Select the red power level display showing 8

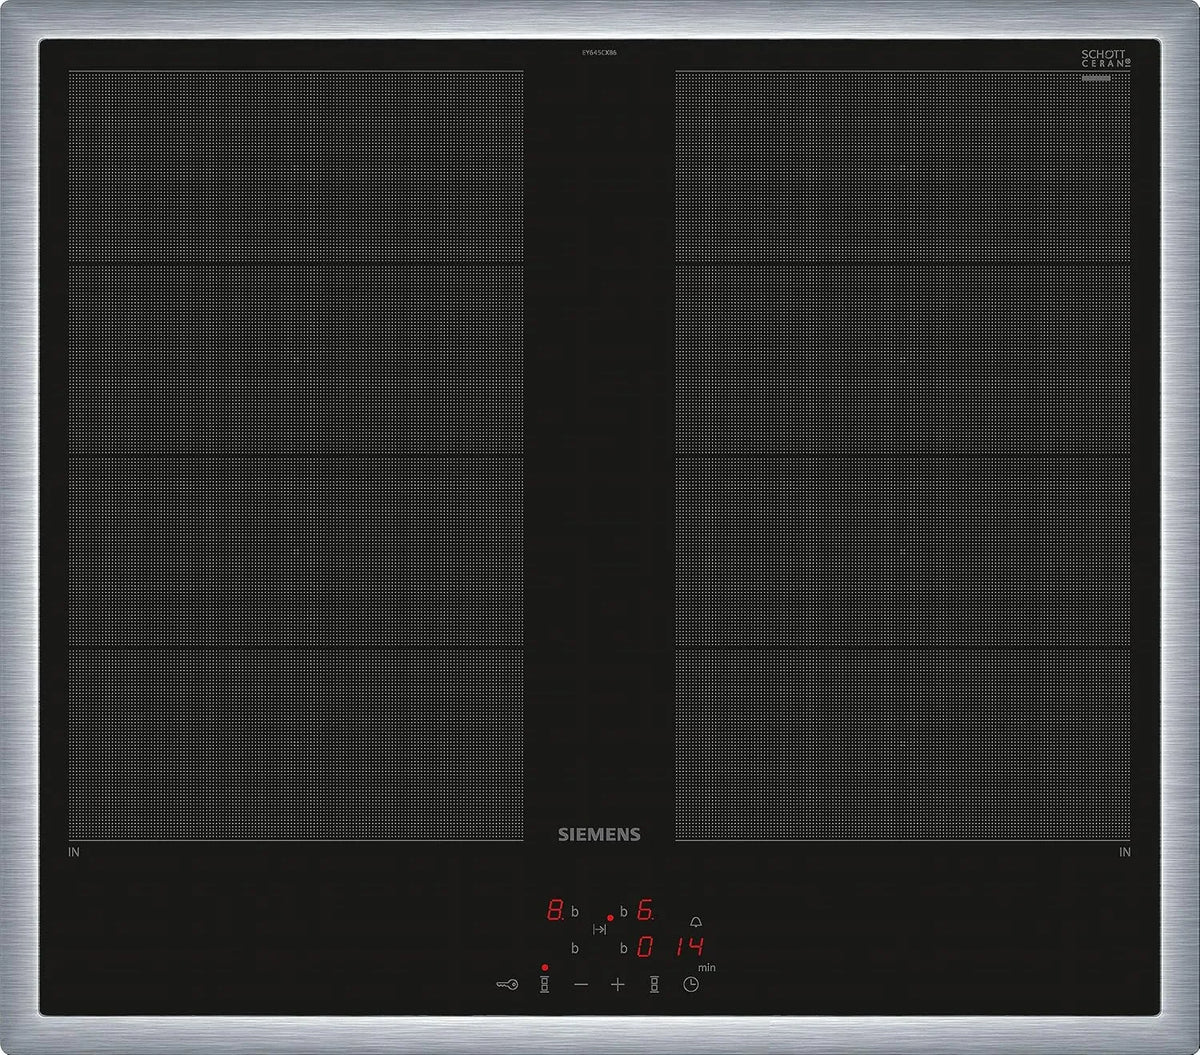tap(555, 911)
